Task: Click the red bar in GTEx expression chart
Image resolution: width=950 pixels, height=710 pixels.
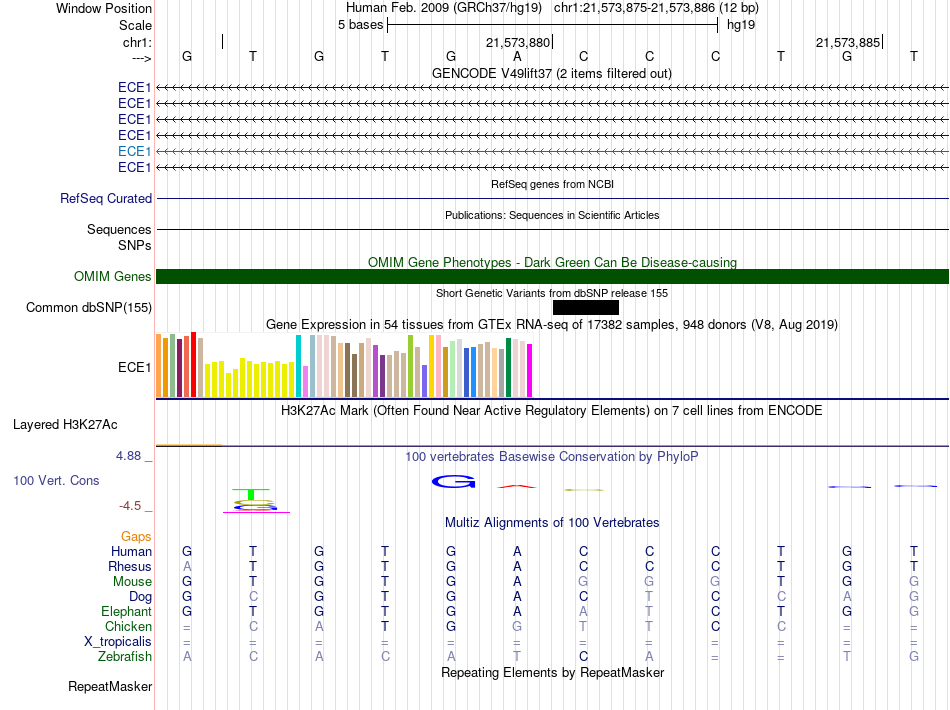Action: pos(193,364)
